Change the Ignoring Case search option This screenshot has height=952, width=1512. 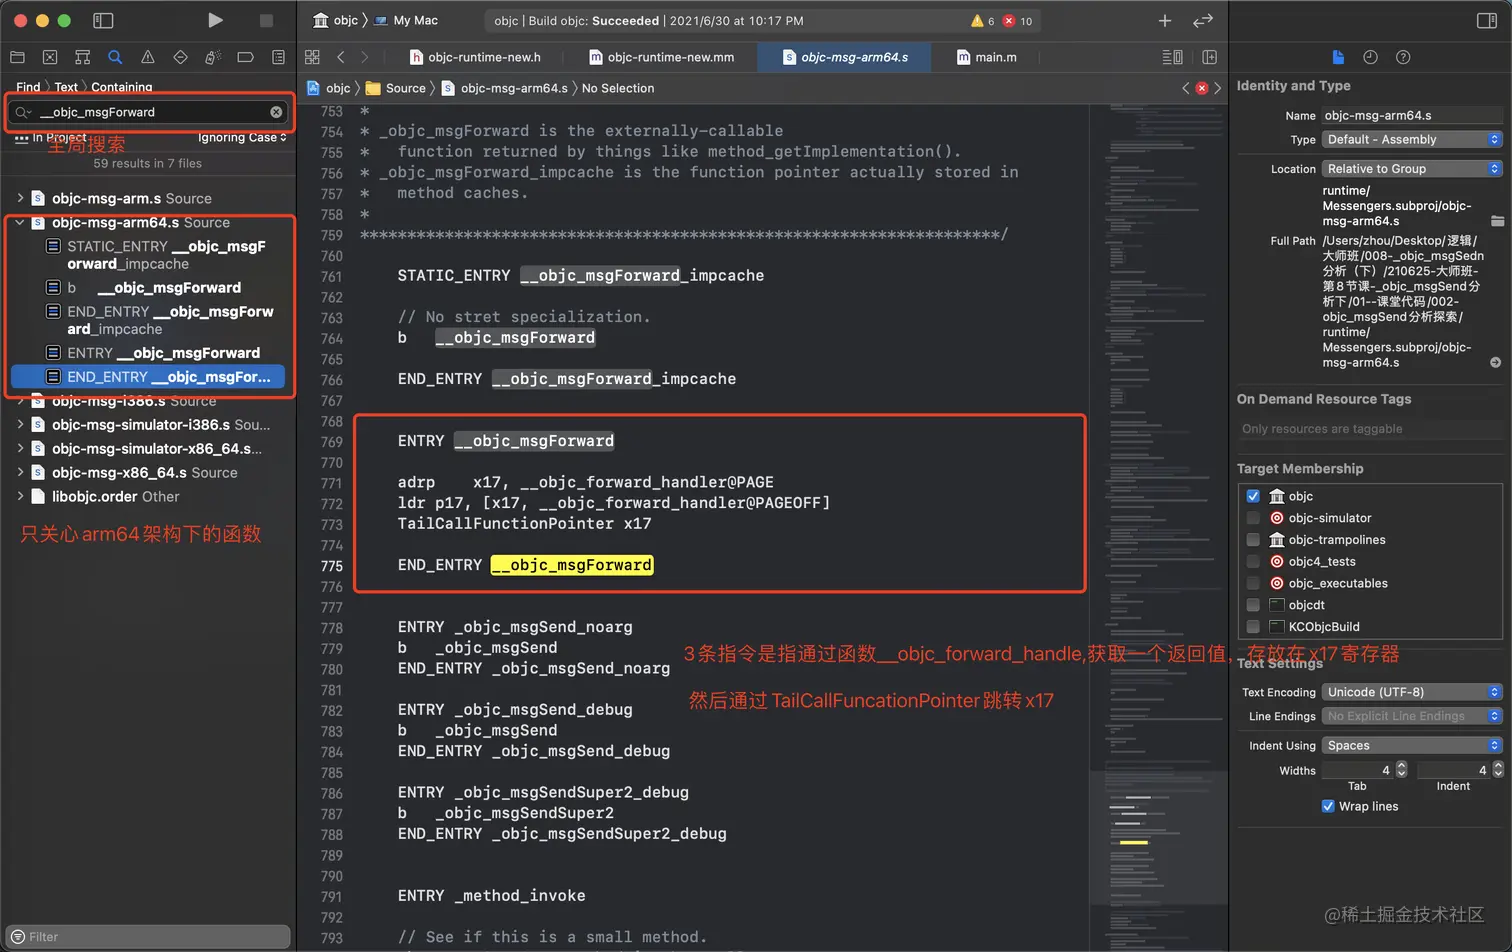(242, 138)
